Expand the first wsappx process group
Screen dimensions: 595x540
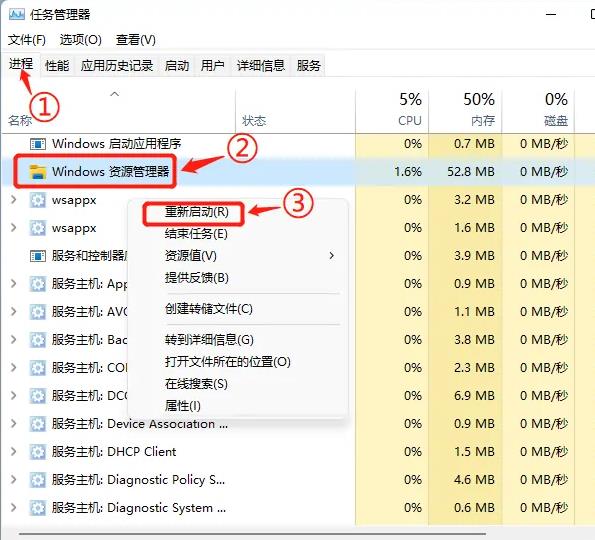(x=14, y=200)
